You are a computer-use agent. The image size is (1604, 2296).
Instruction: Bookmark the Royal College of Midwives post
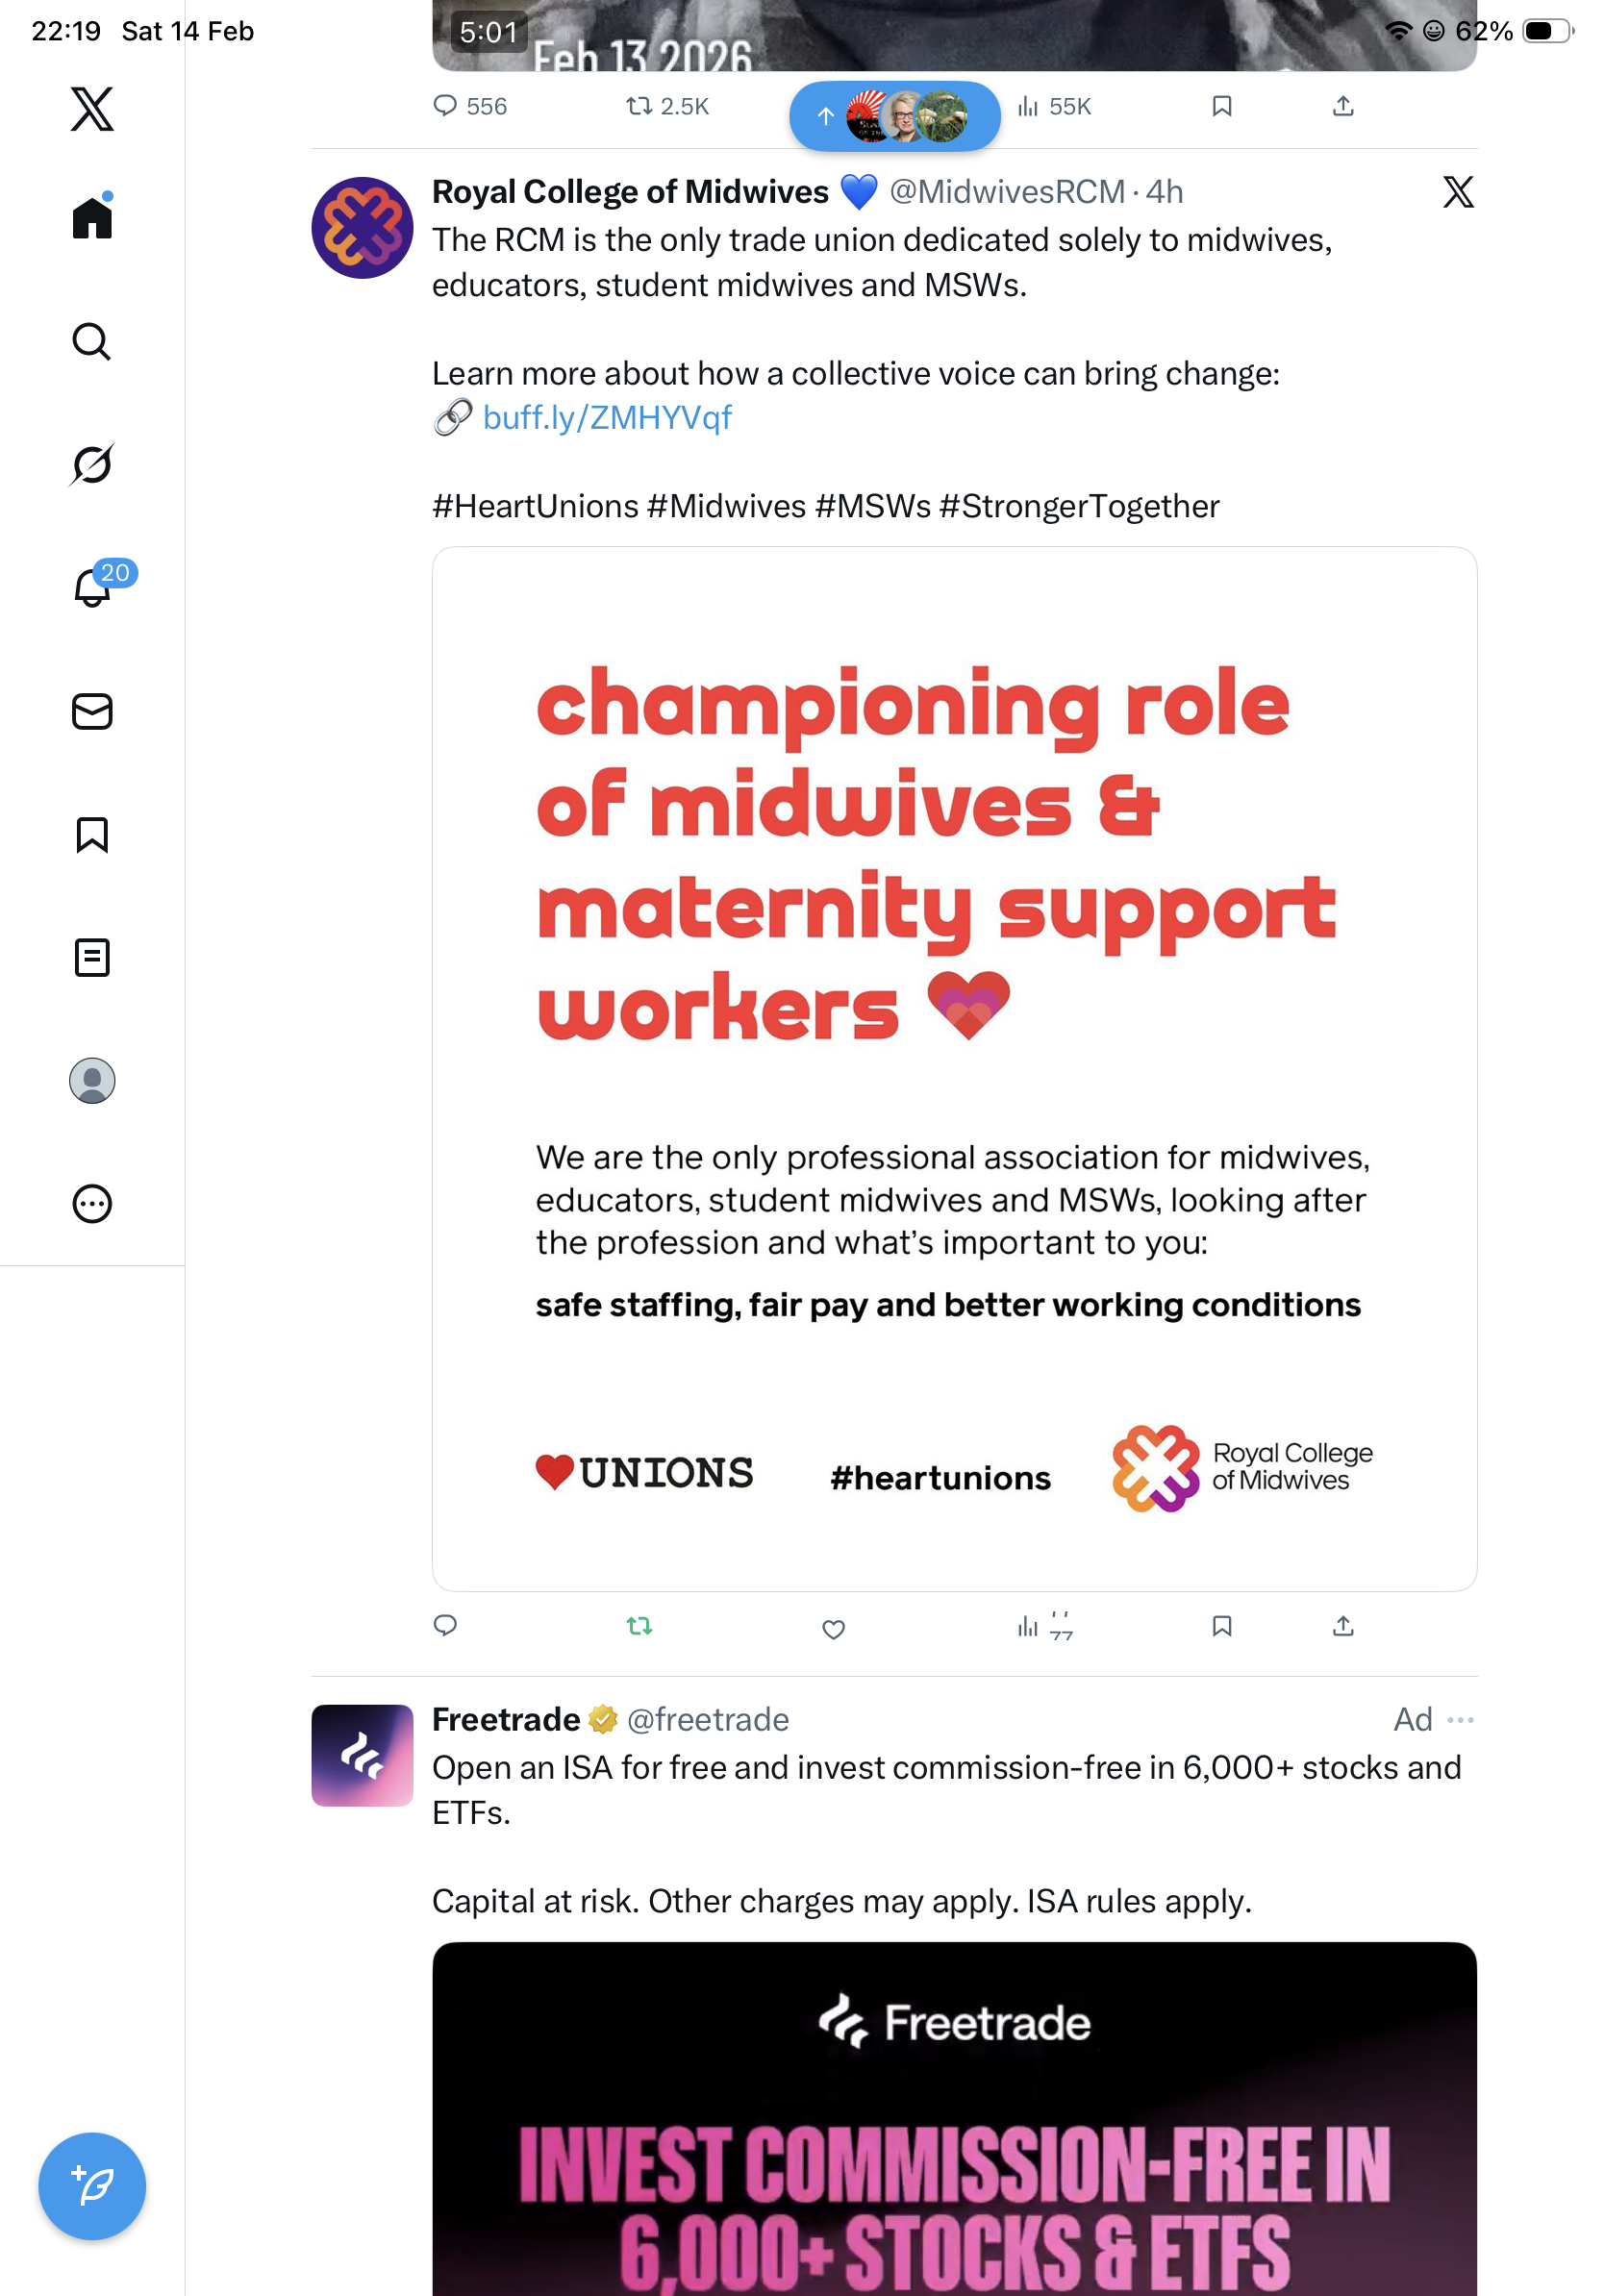pyautogui.click(x=1221, y=1626)
